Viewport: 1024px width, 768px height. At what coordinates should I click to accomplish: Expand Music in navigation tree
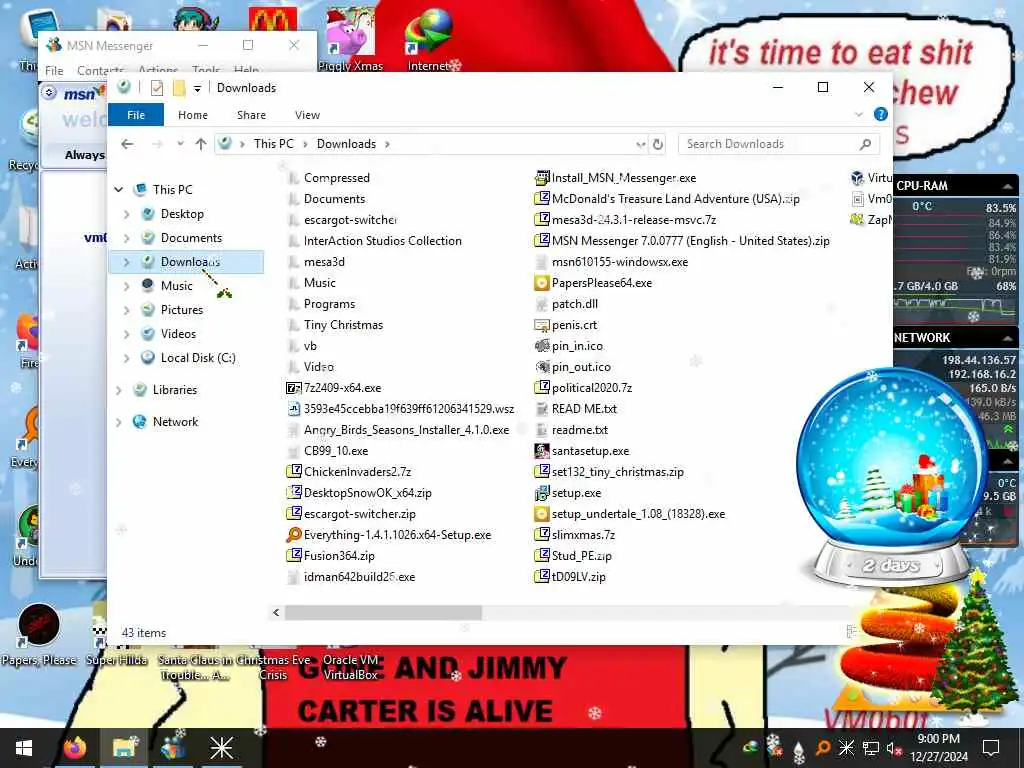point(127,286)
